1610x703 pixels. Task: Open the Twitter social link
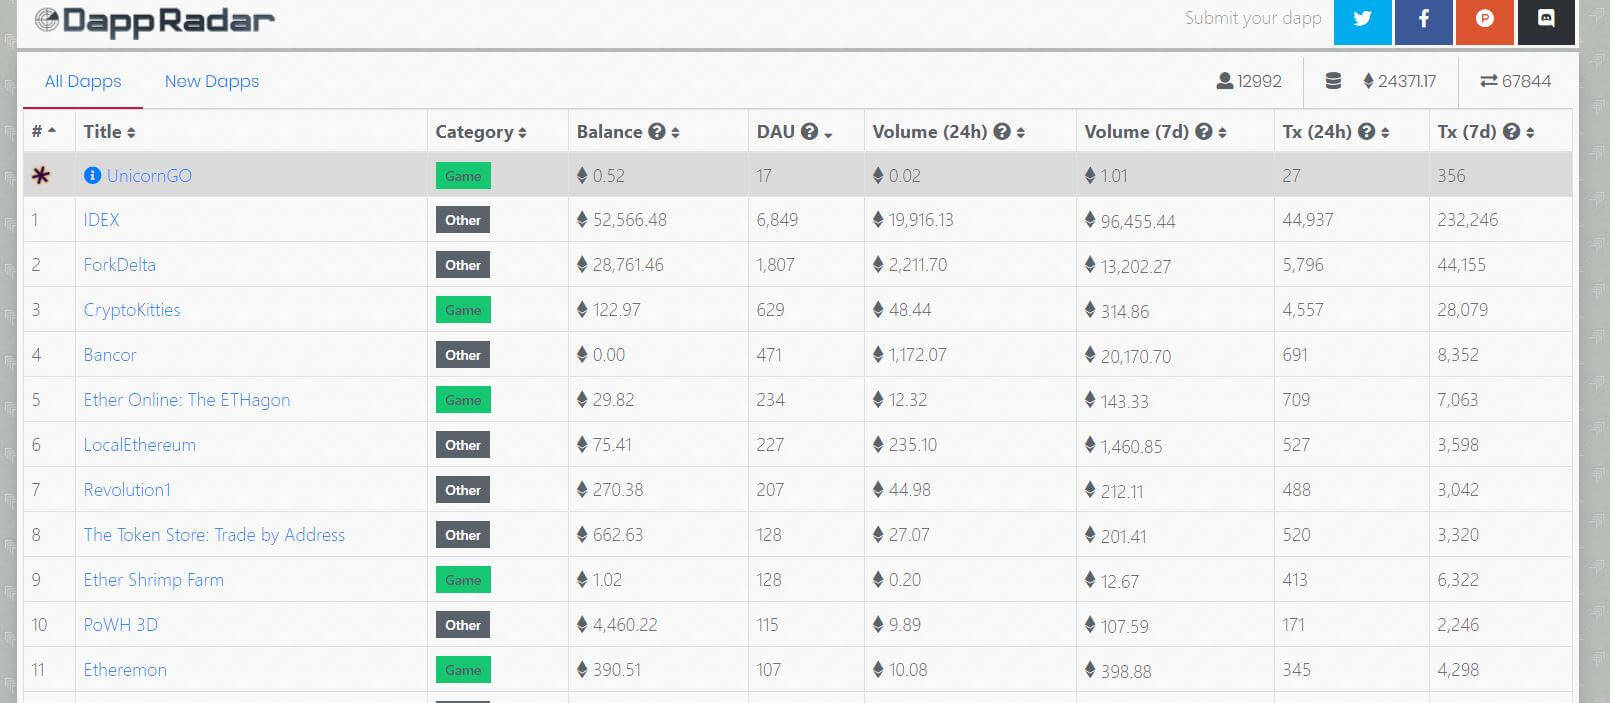[x=1362, y=20]
